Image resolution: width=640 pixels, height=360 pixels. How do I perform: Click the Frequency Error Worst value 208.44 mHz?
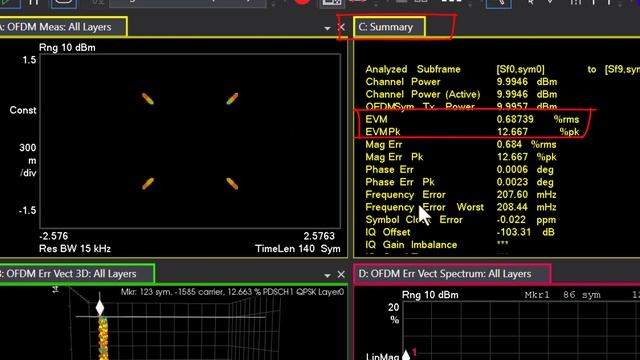(x=526, y=207)
